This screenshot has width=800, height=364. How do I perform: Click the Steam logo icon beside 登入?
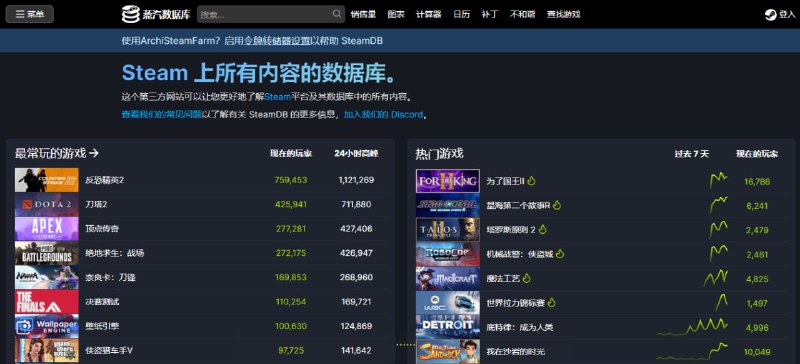(770, 15)
